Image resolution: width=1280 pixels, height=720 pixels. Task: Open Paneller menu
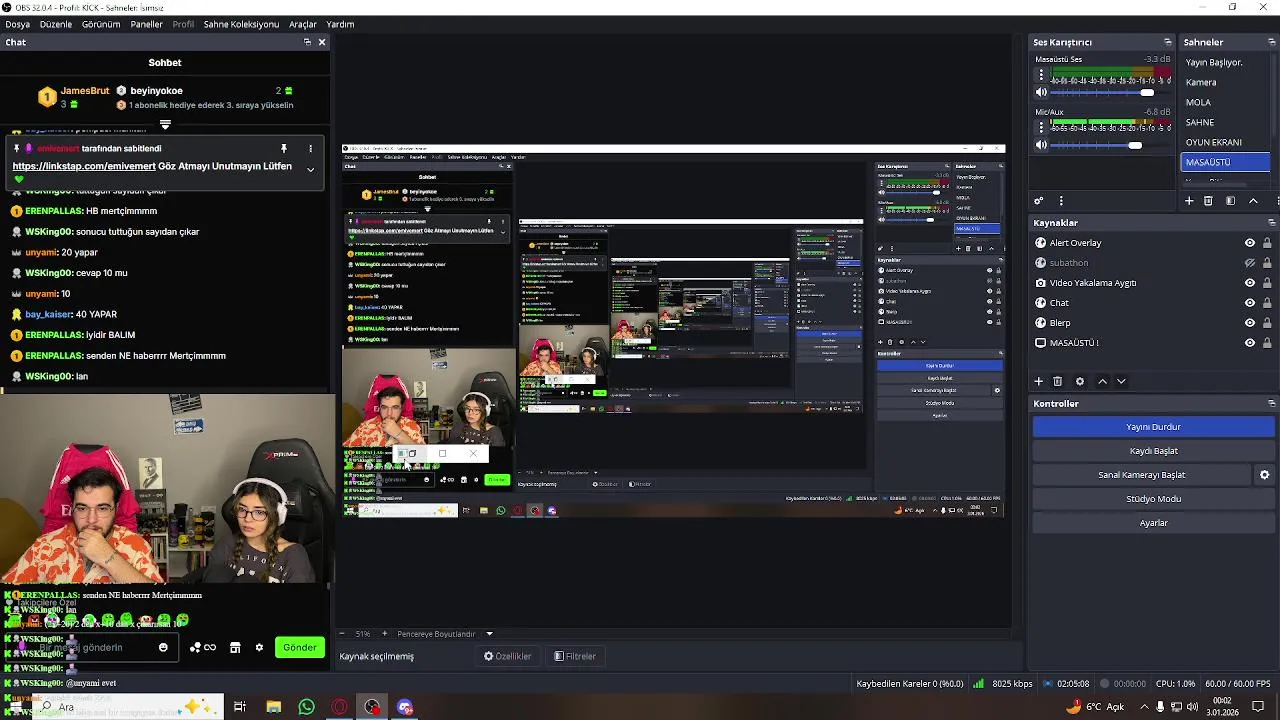146,24
